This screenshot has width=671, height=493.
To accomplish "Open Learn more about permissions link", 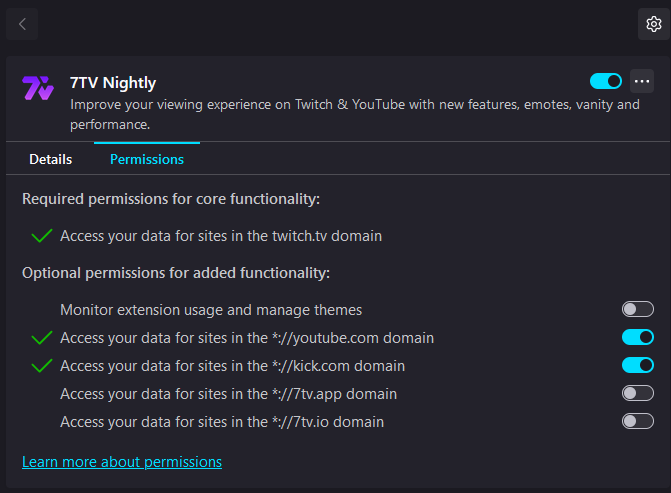I will 122,462.
